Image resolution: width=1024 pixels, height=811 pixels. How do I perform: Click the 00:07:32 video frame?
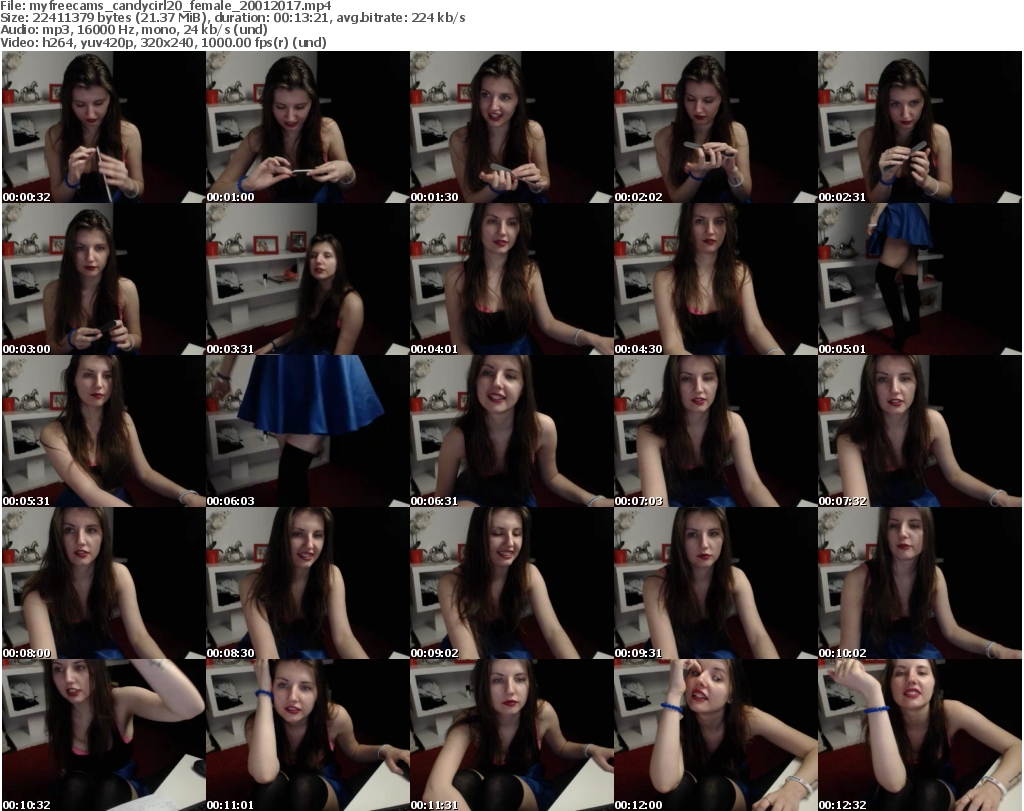pyautogui.click(x=920, y=432)
